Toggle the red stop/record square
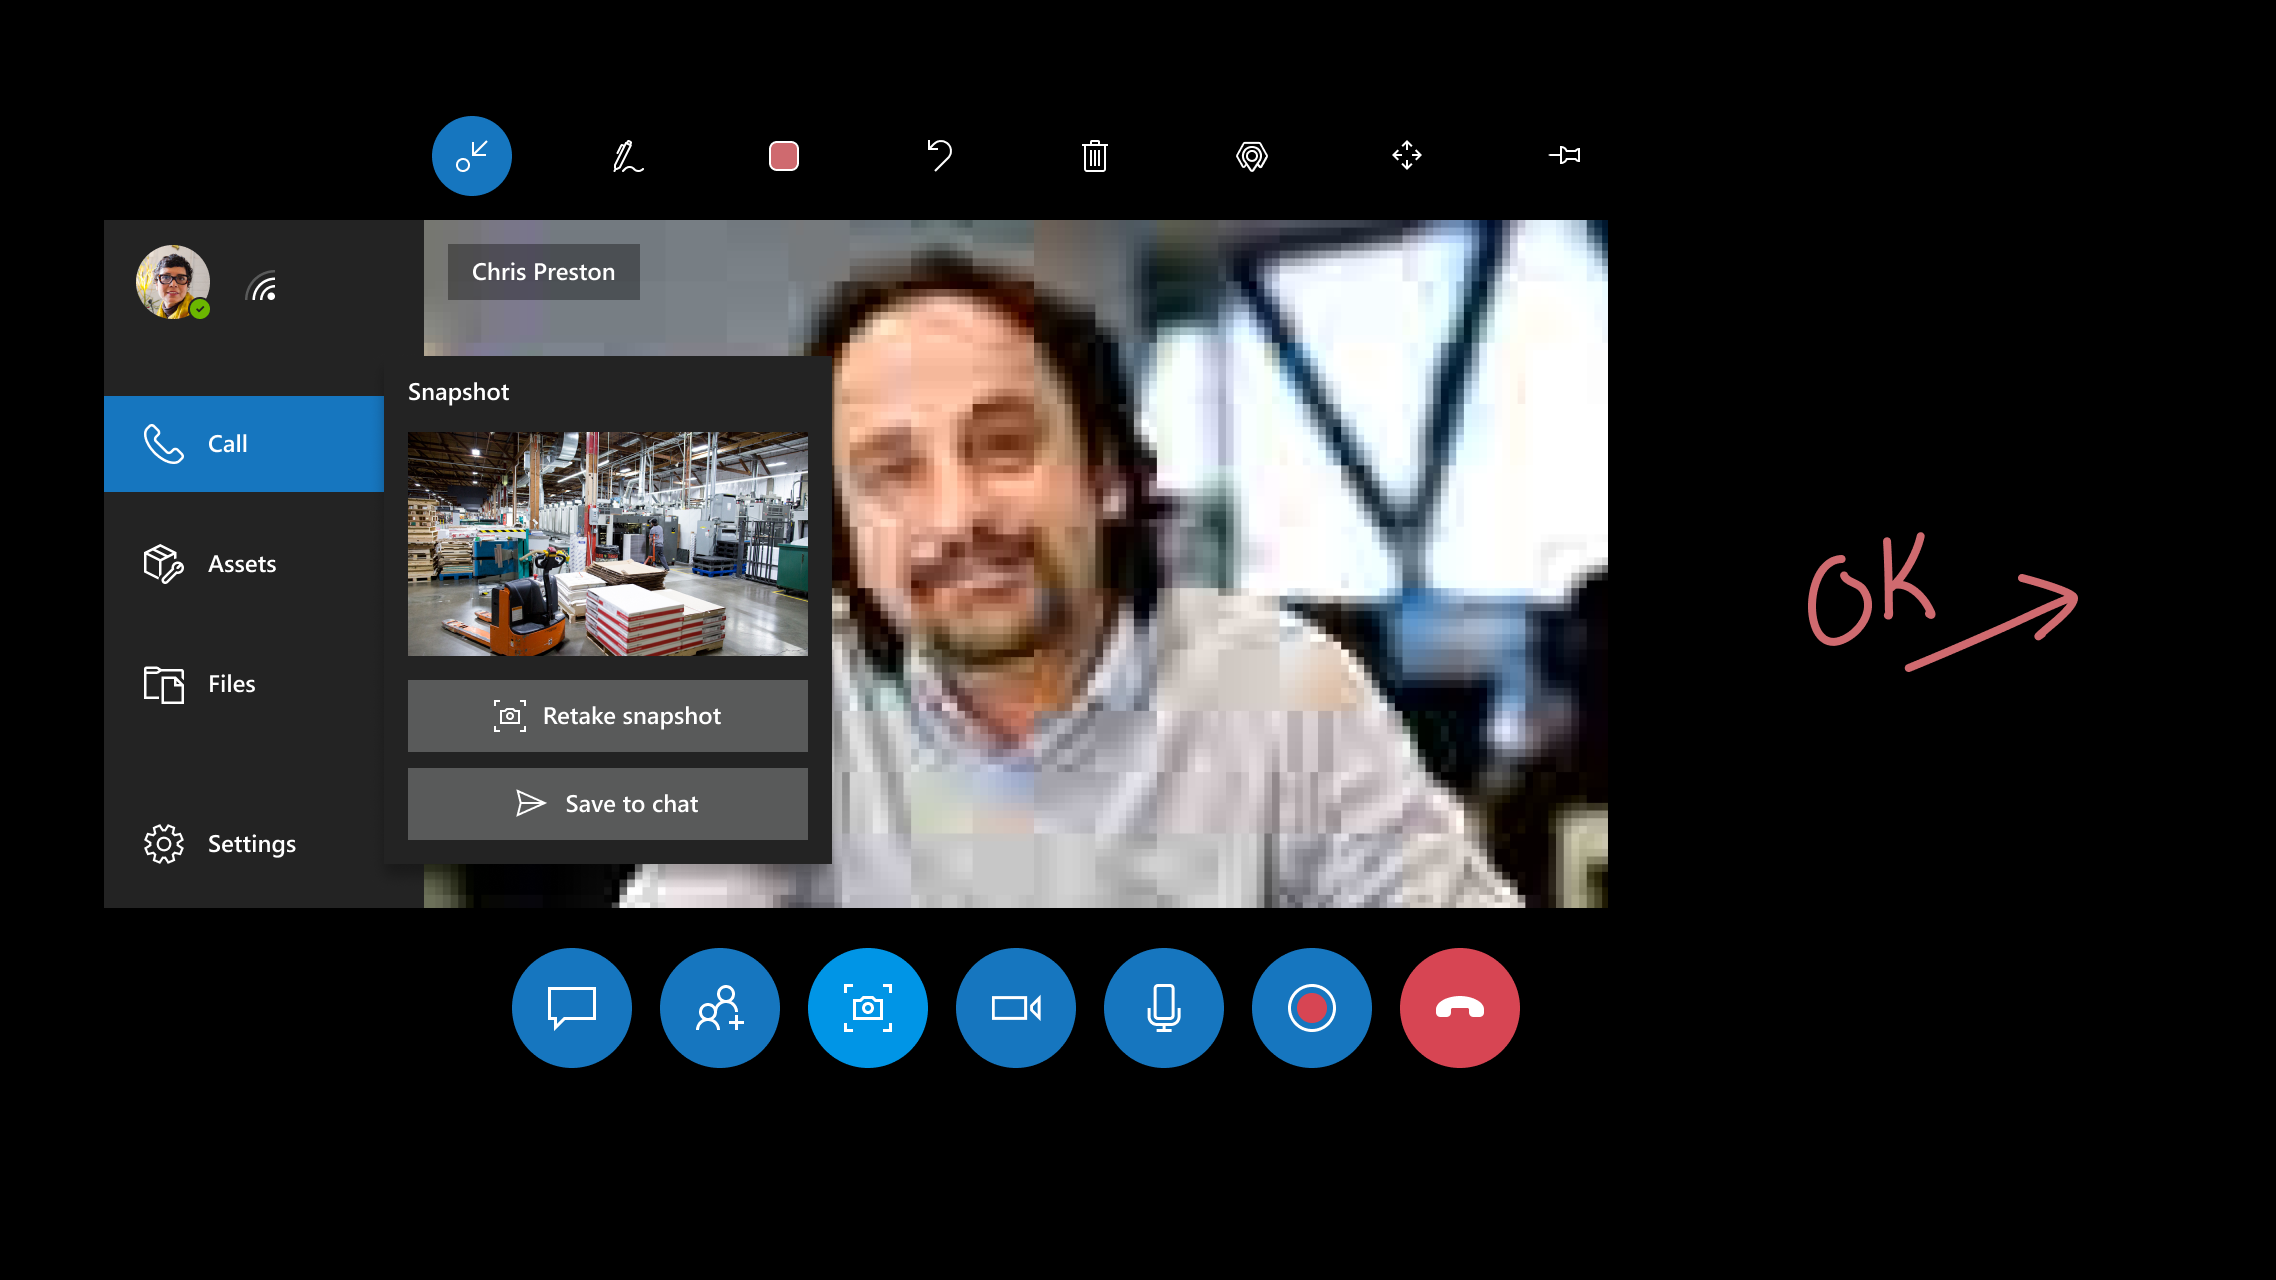 click(783, 156)
